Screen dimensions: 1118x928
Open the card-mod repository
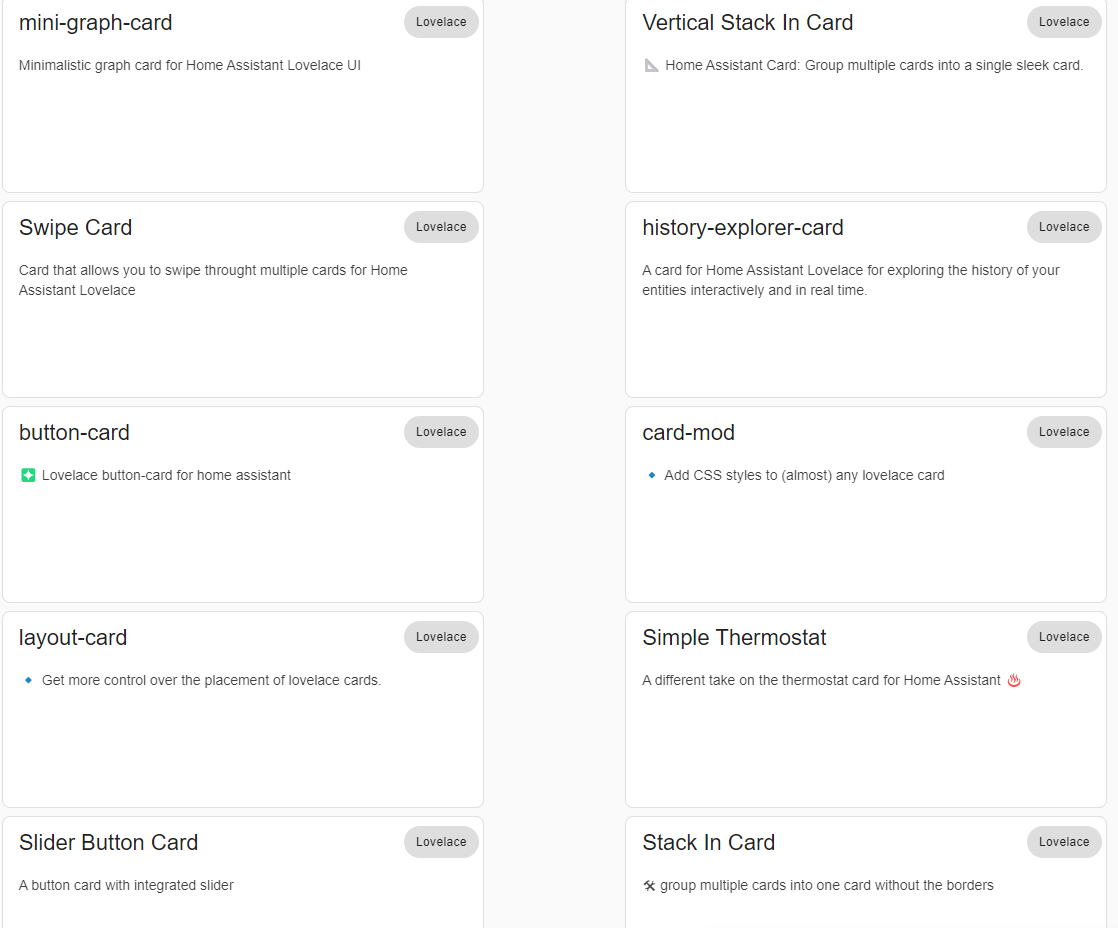(x=688, y=432)
